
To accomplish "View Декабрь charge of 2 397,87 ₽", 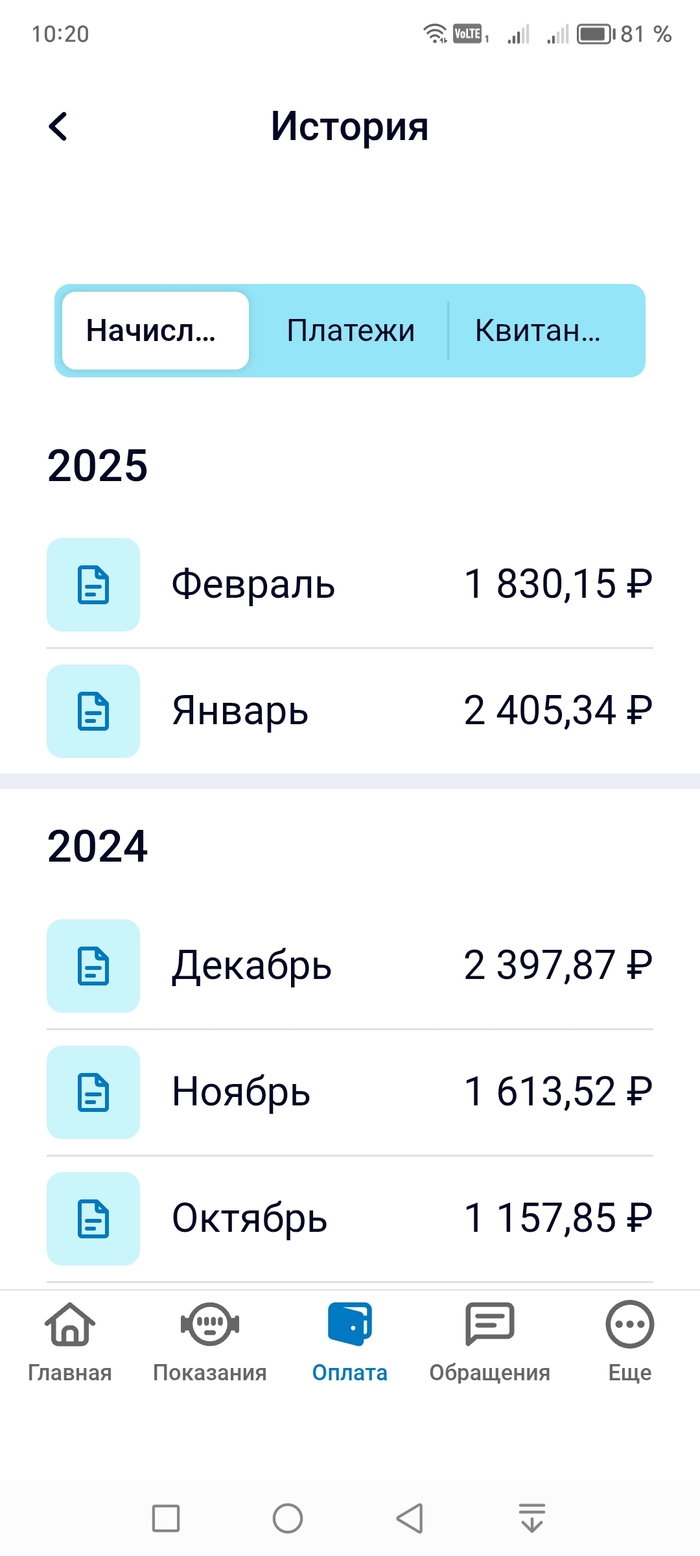I will [400, 966].
